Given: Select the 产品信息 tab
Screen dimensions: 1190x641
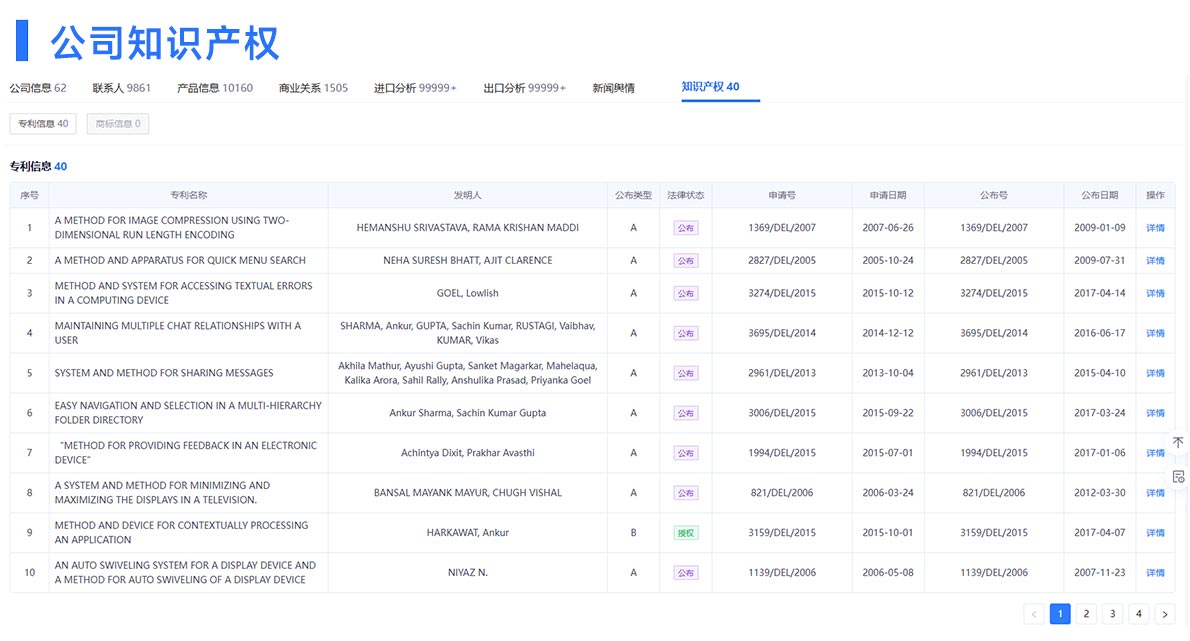Looking at the screenshot, I should click(214, 88).
